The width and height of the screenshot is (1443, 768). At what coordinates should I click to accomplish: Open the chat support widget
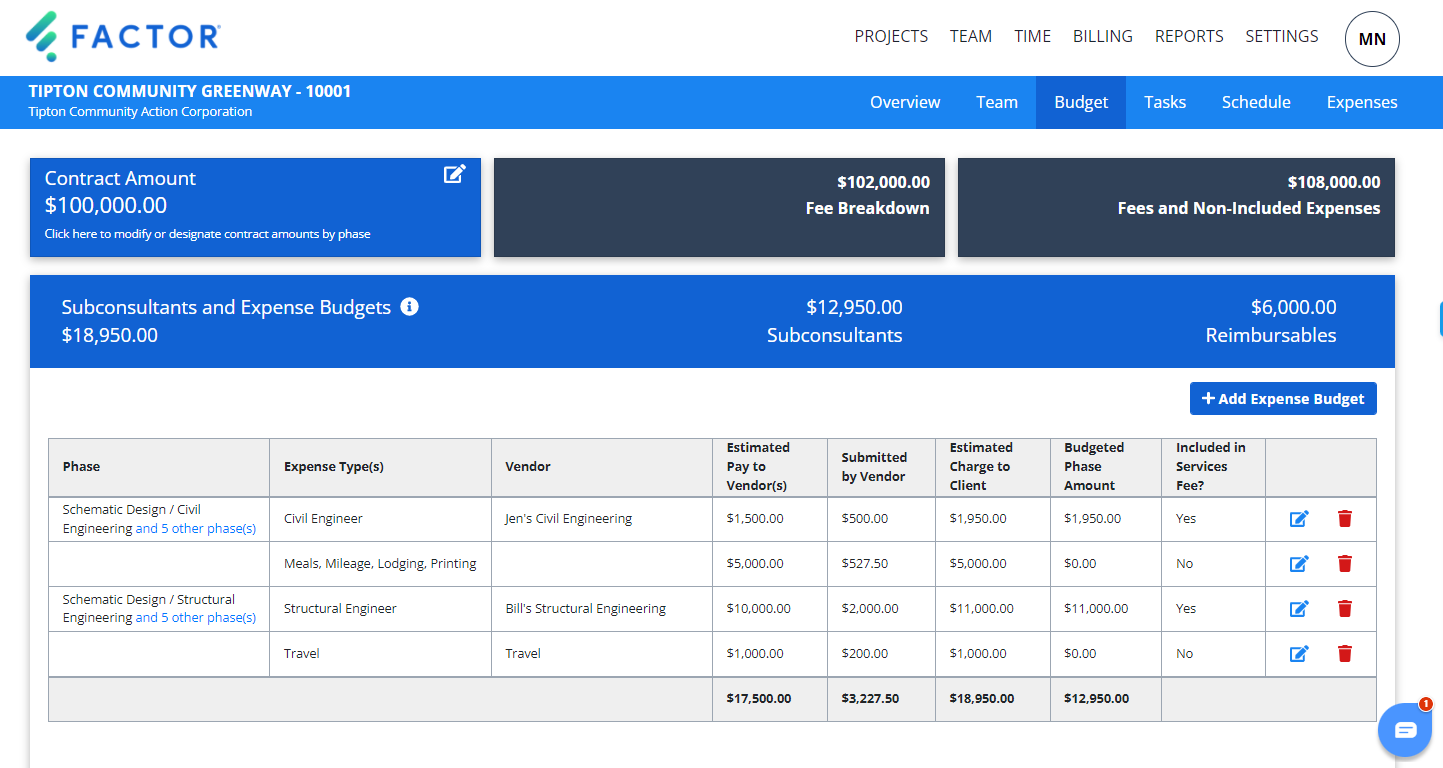(1405, 729)
